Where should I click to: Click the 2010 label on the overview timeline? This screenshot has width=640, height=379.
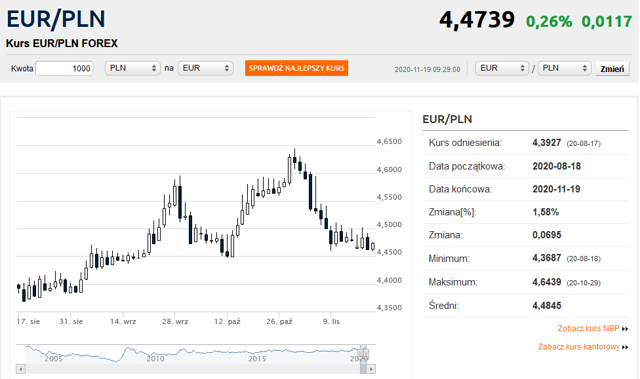155,359
